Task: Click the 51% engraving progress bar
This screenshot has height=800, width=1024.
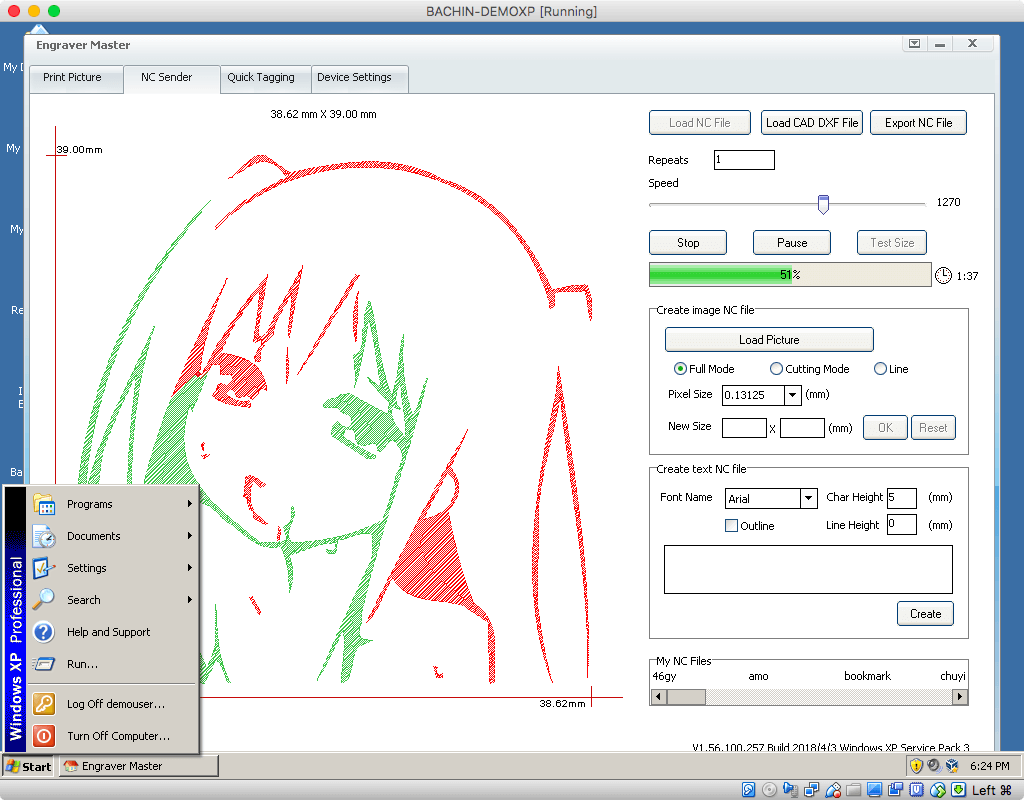Action: (790, 275)
